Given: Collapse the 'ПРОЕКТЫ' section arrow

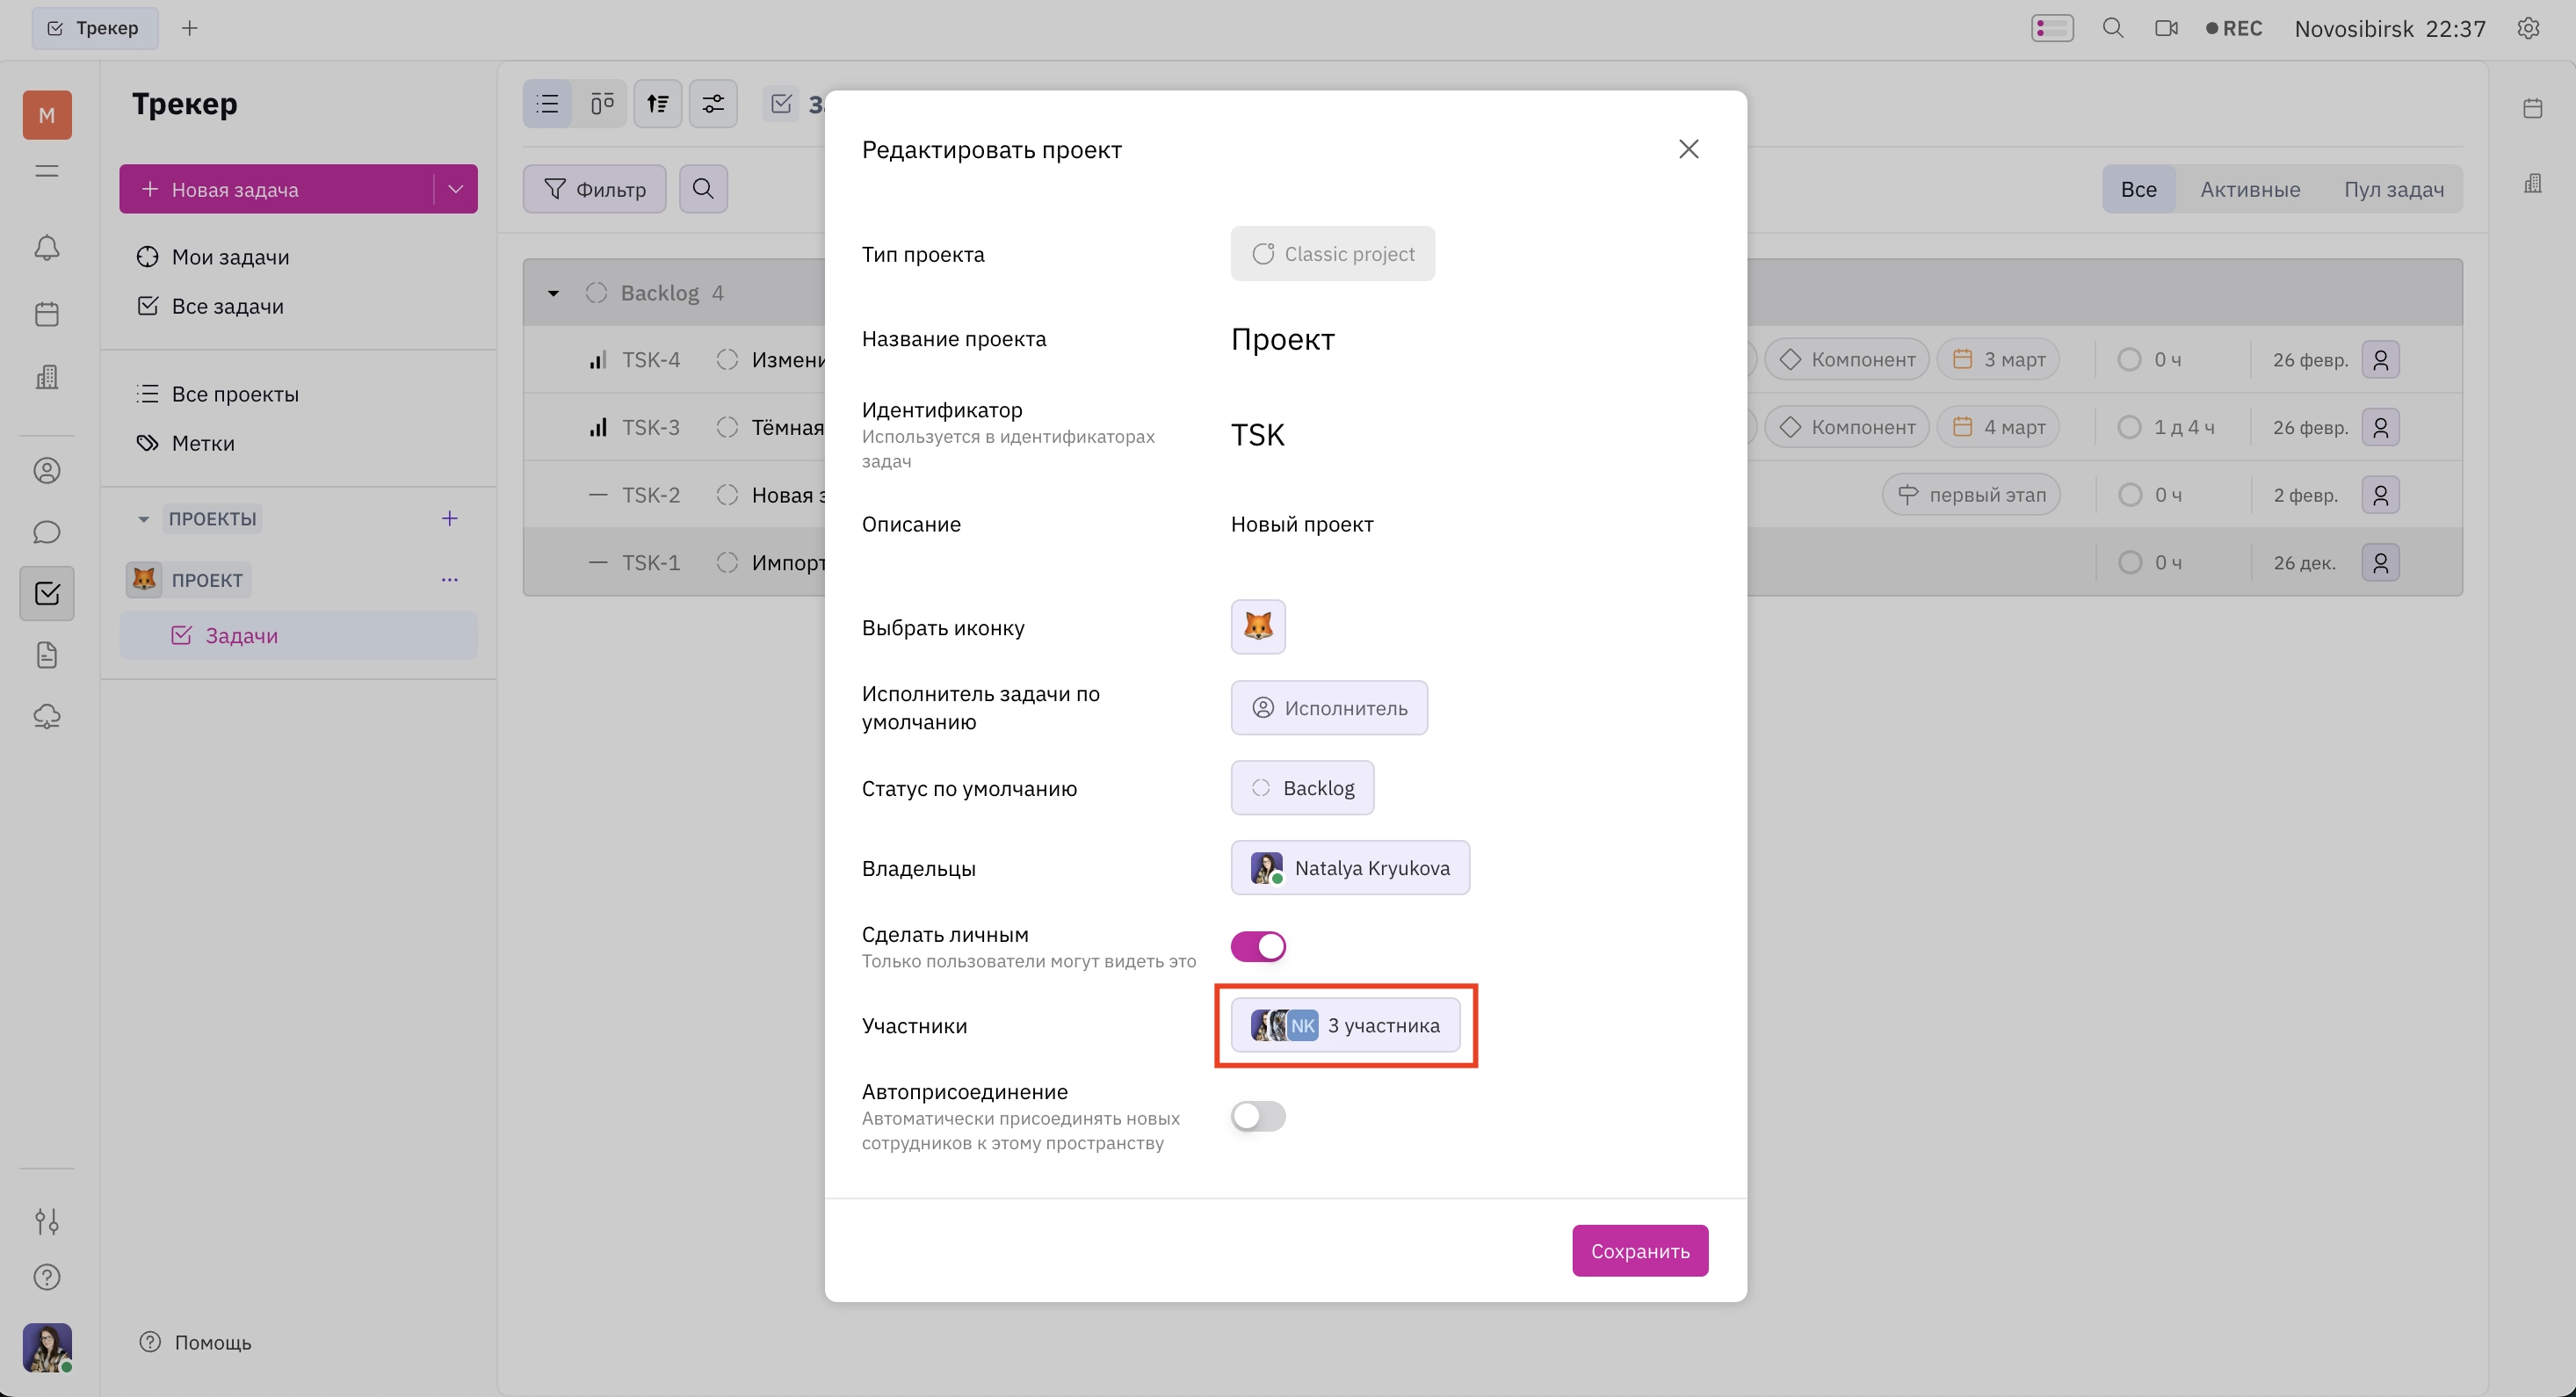Looking at the screenshot, I should point(143,519).
